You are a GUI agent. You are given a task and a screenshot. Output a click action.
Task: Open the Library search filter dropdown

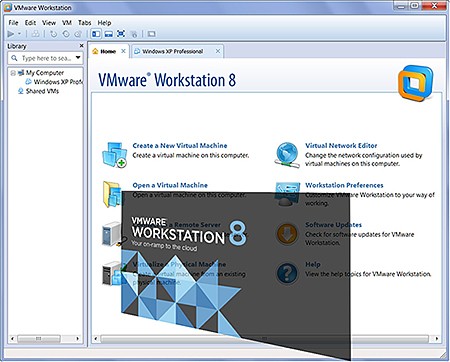(78, 58)
